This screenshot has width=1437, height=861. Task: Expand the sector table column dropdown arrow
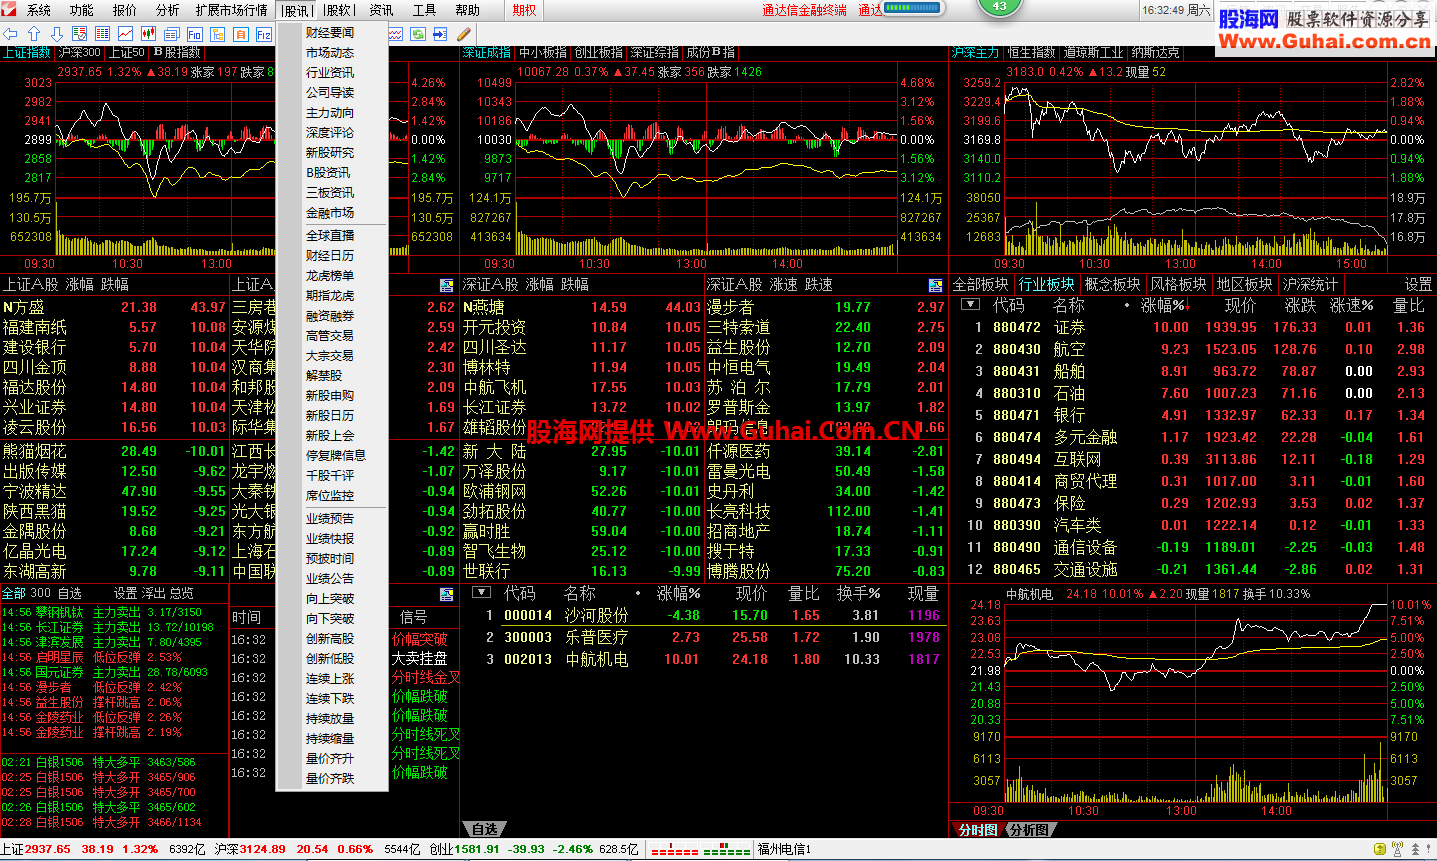969,305
